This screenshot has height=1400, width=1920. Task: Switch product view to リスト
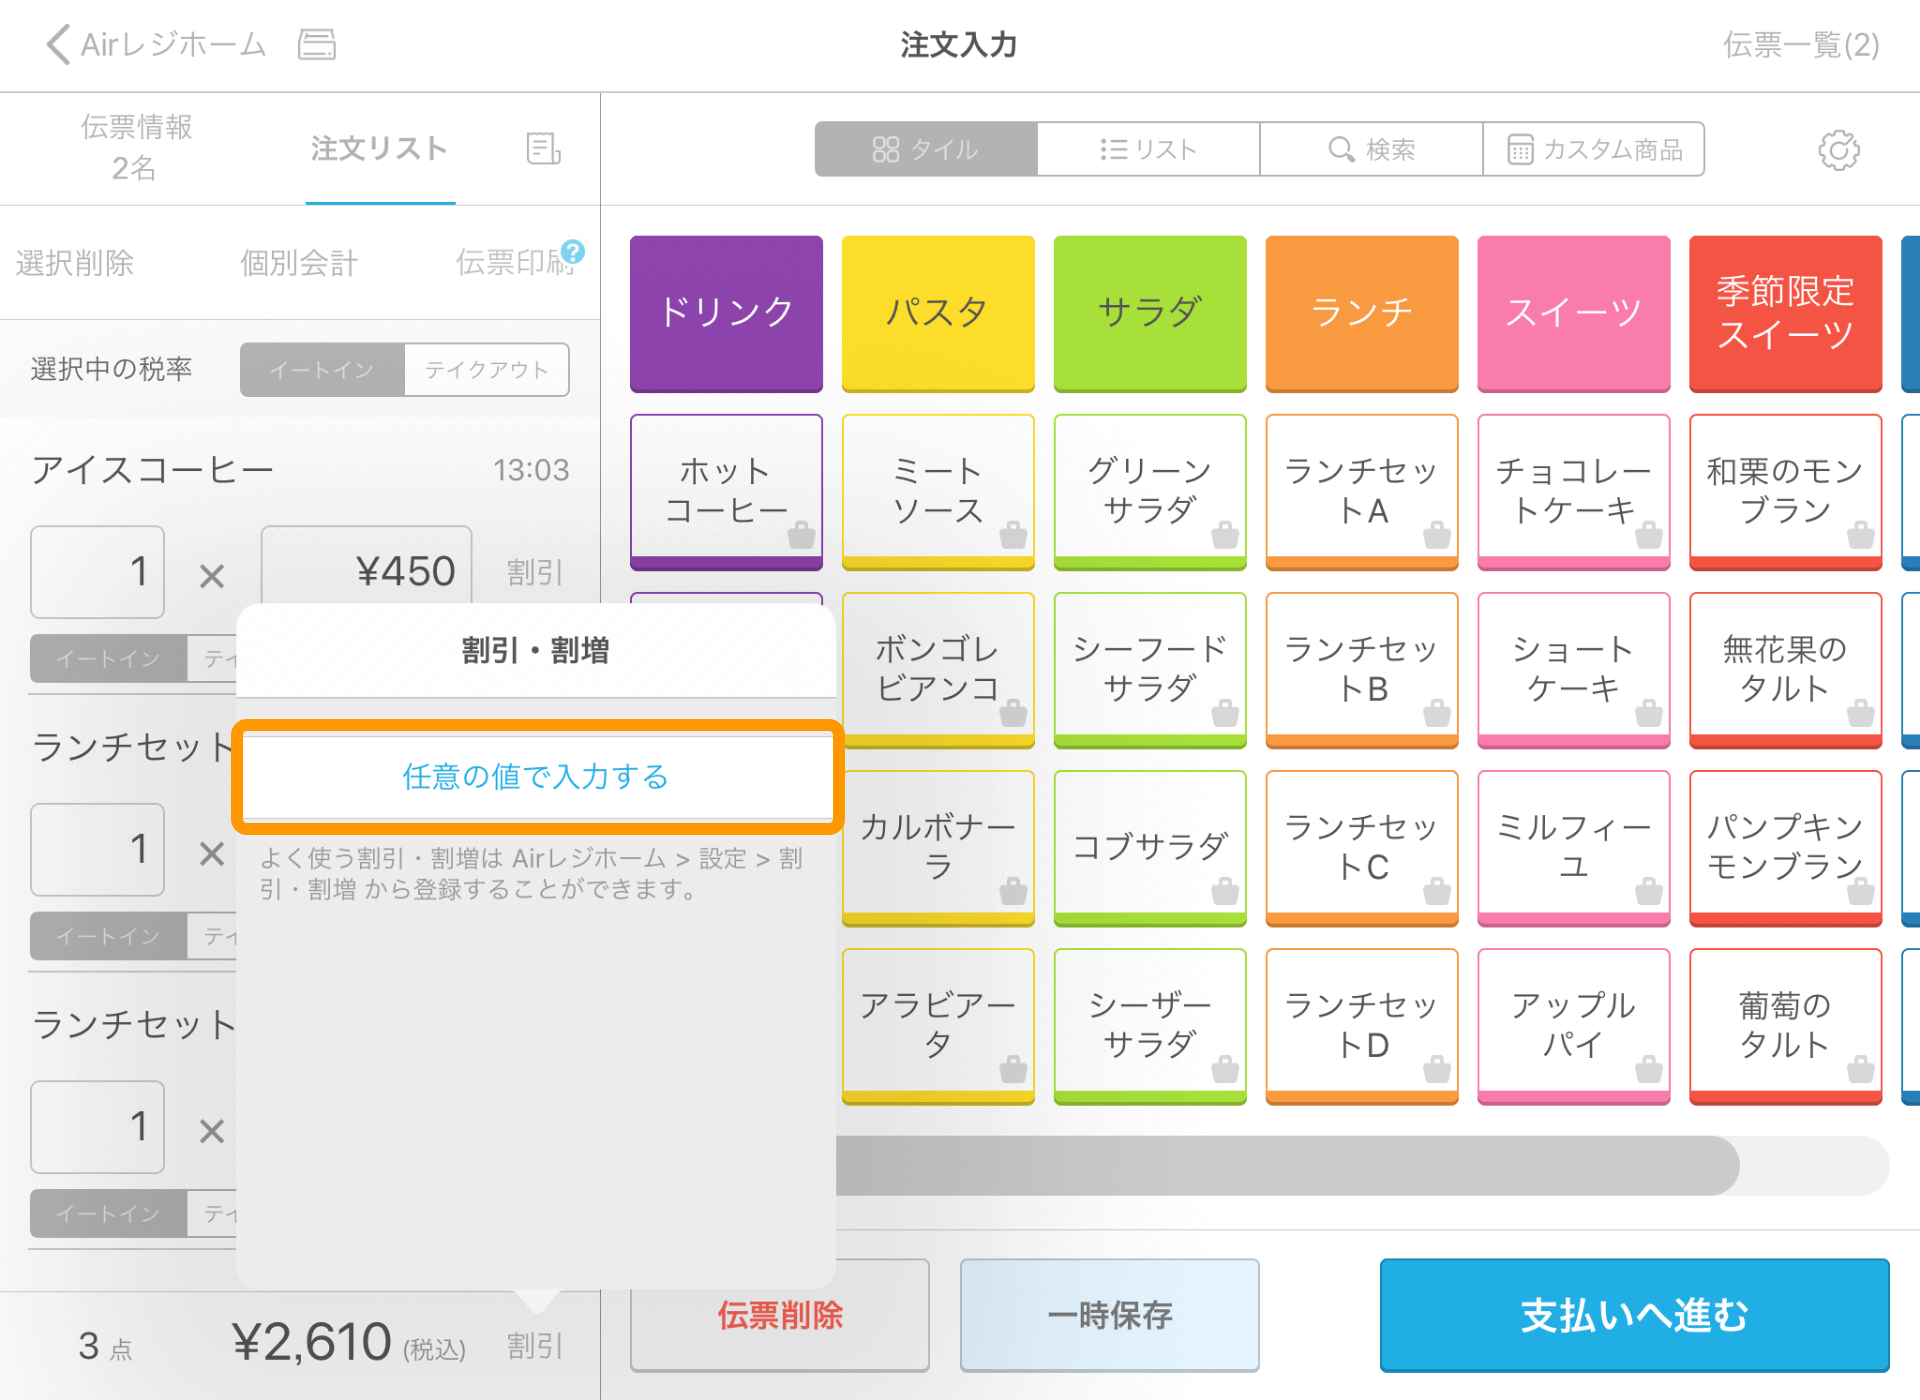1148,150
